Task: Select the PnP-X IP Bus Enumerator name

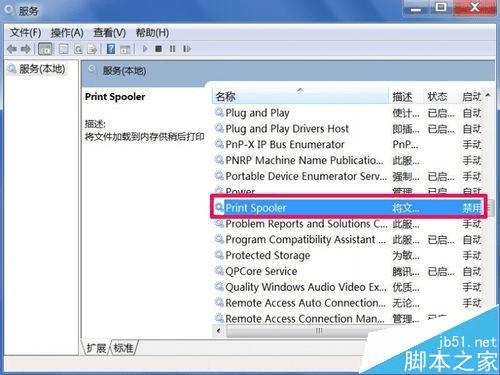Action: pyautogui.click(x=285, y=144)
